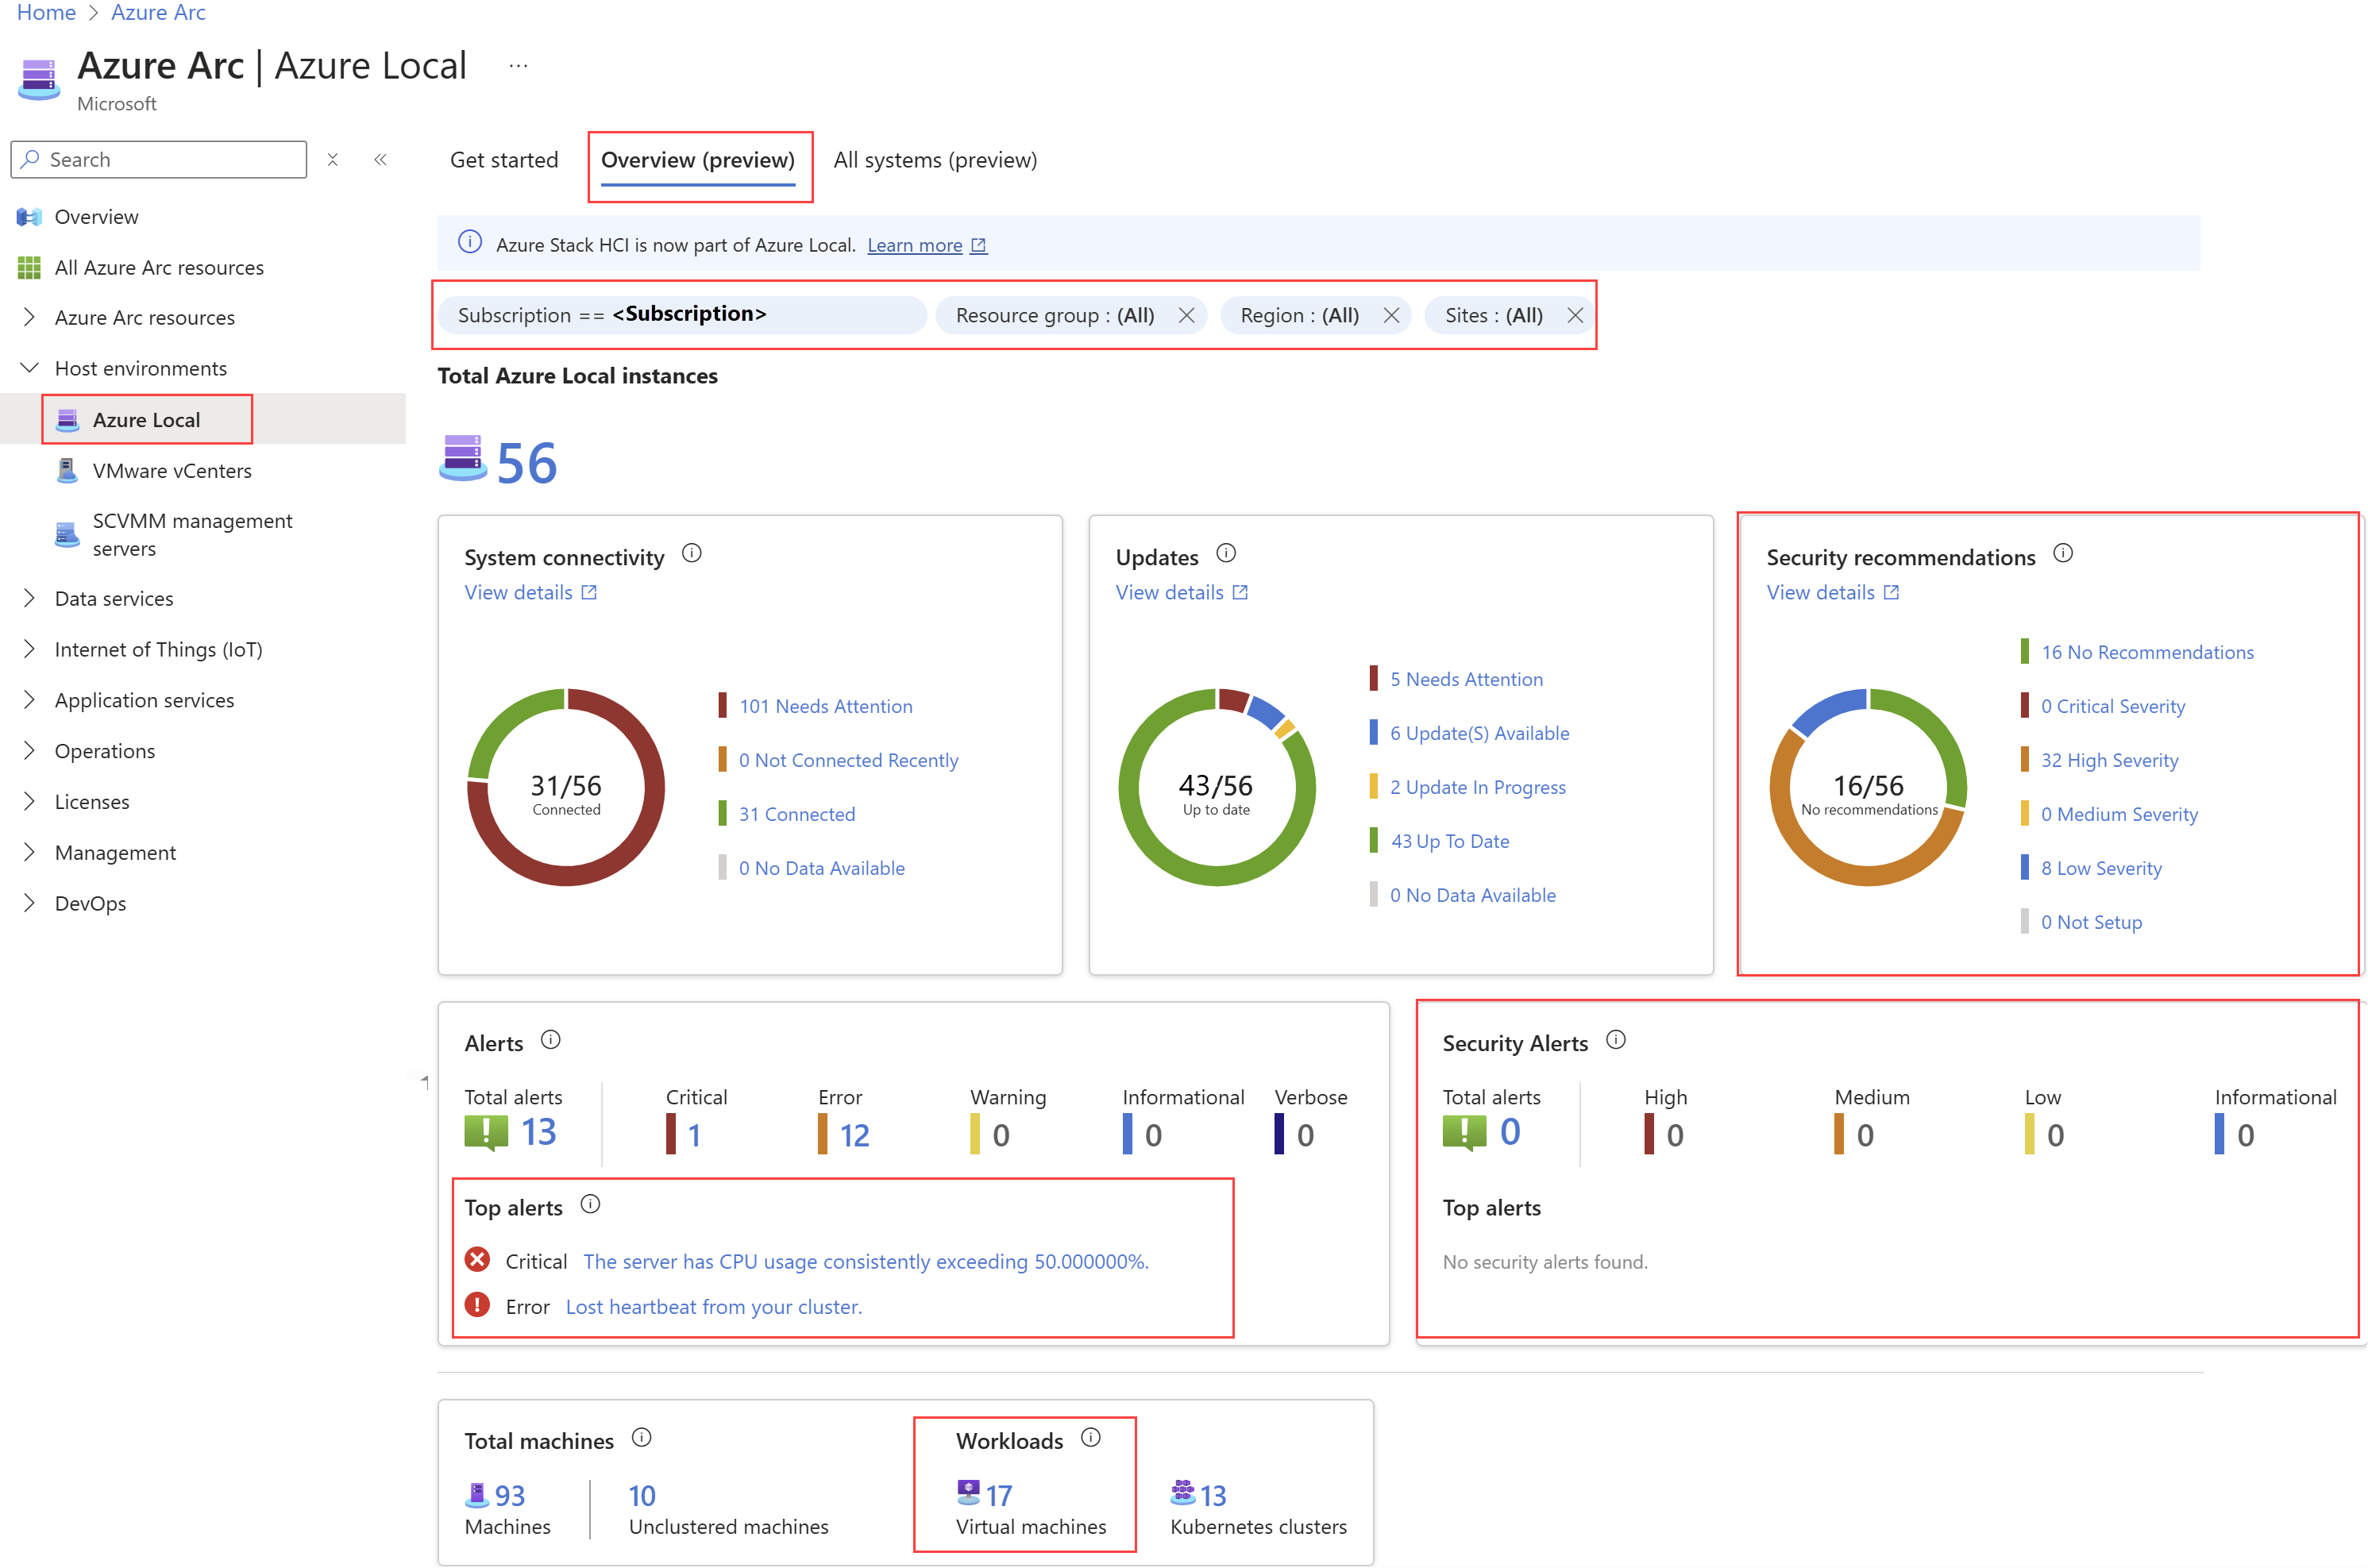Remove the Resource group filter

tap(1186, 315)
